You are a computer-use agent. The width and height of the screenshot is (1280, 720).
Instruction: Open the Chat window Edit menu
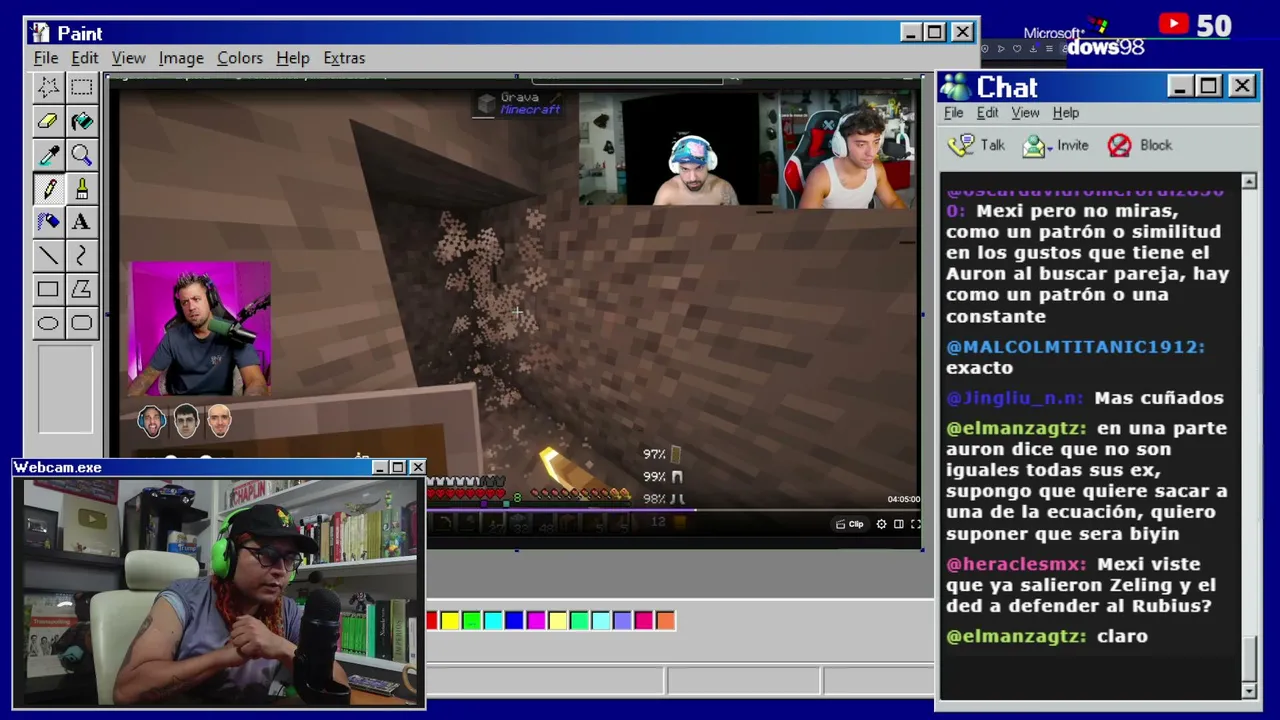tap(988, 113)
